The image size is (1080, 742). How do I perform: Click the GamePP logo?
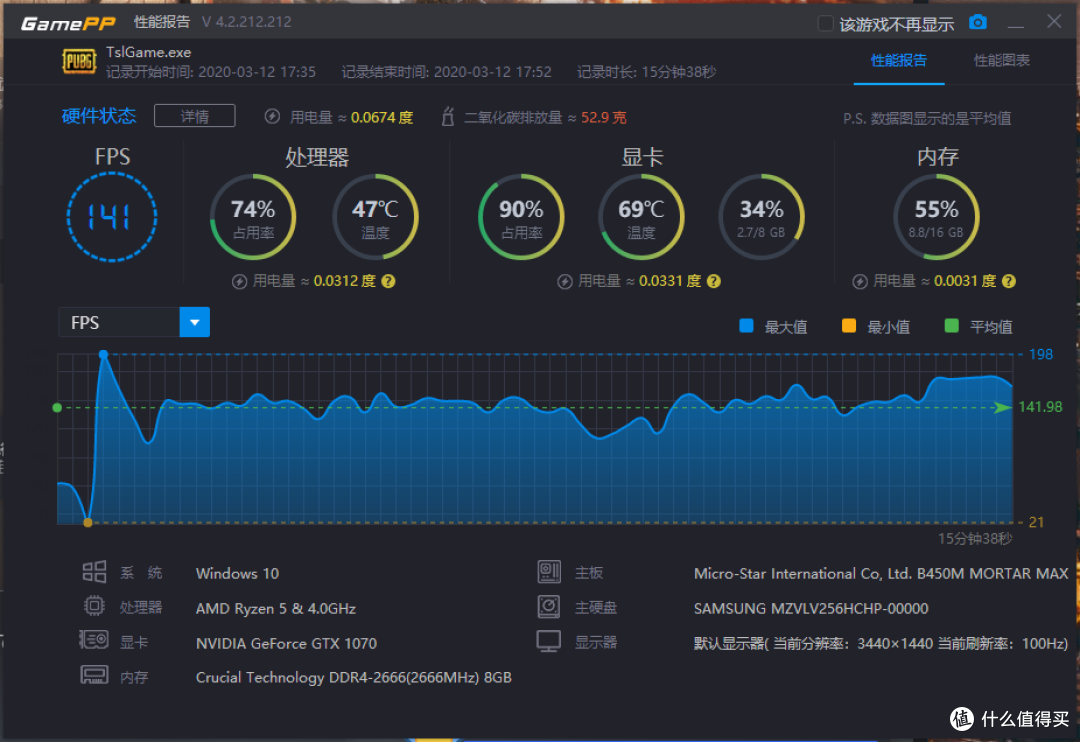(68, 23)
